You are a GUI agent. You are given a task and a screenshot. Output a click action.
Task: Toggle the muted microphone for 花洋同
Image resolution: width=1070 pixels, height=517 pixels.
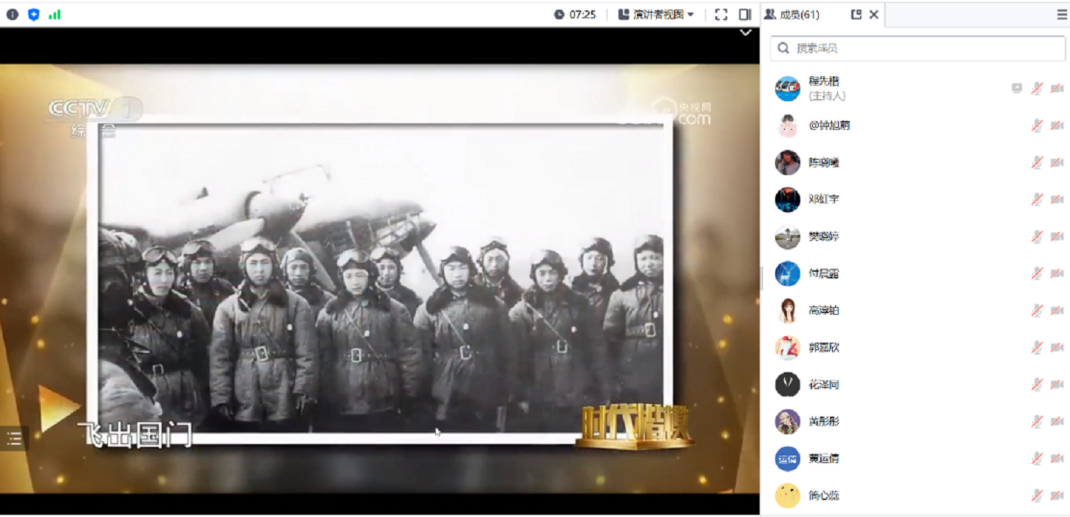(1037, 384)
